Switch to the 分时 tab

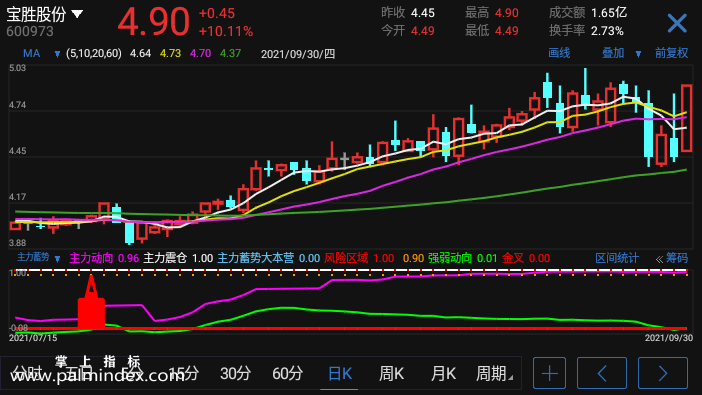26,373
